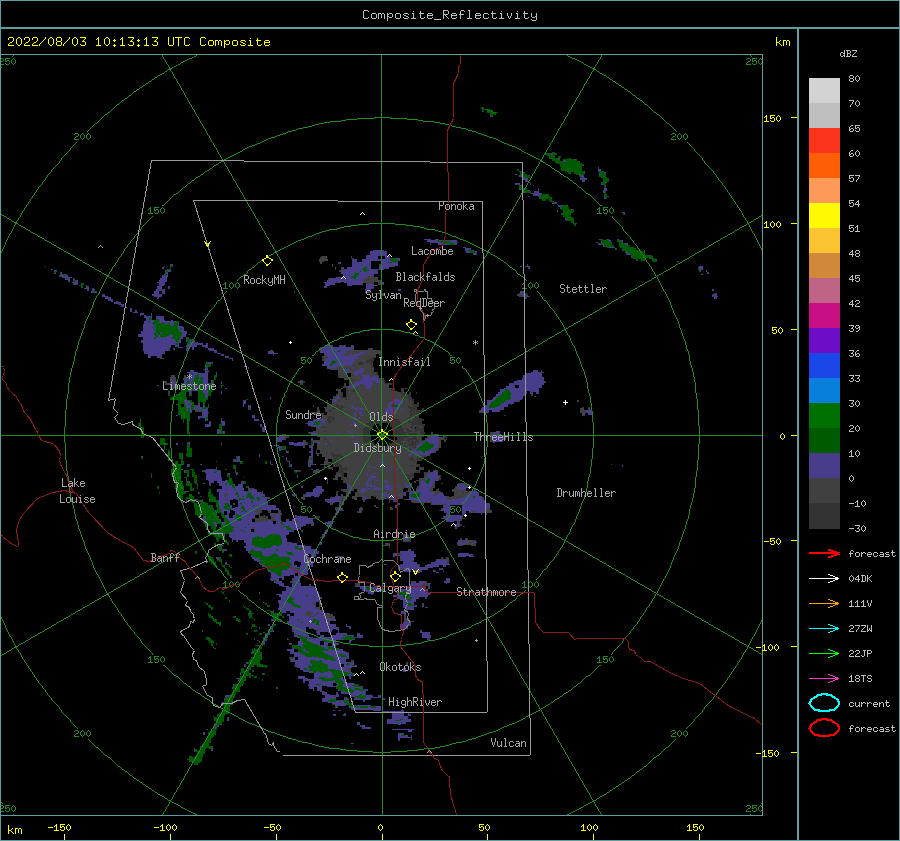Click the Sylvan label

click(383, 295)
